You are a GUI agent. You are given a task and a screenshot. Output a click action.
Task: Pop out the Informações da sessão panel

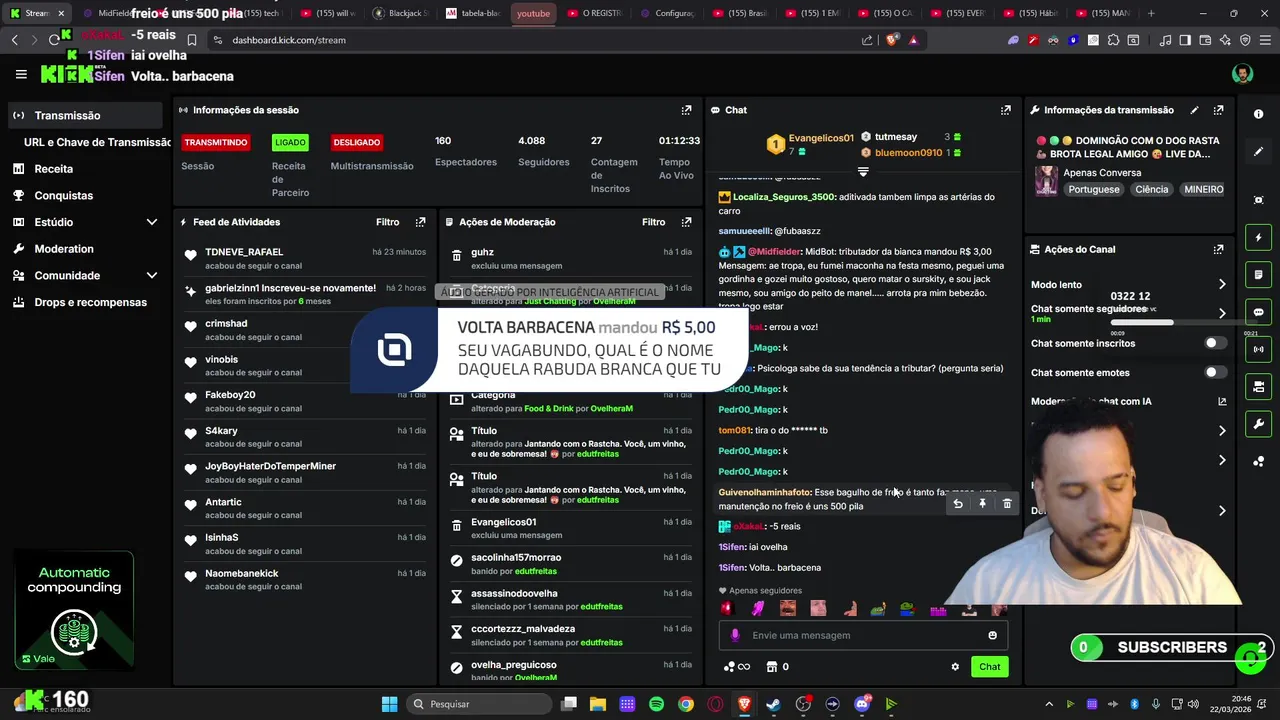(x=686, y=110)
